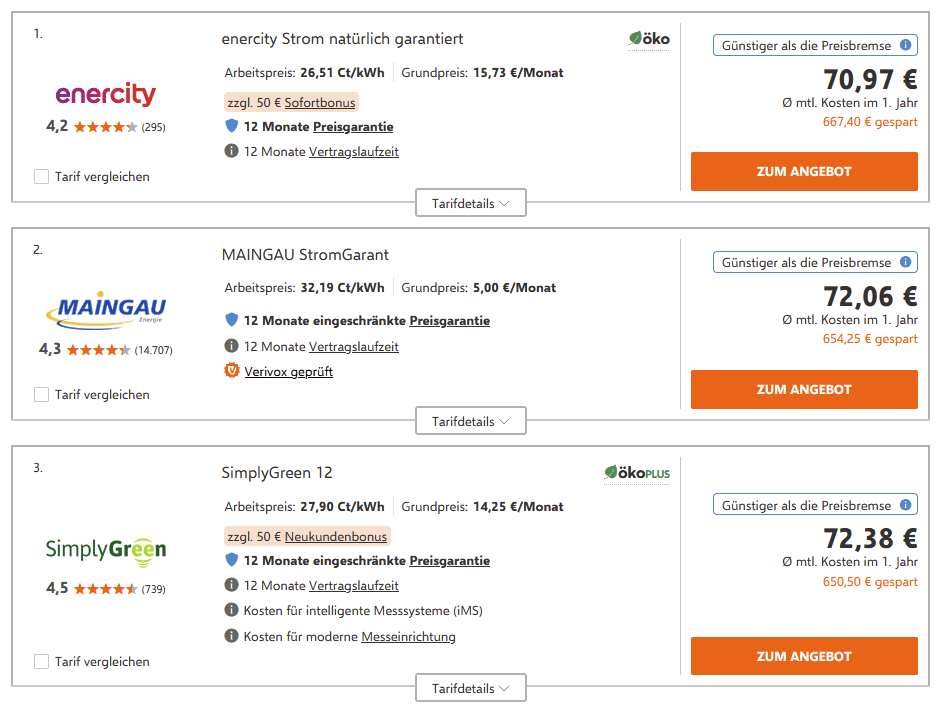This screenshot has width=942, height=706.
Task: Tick Tarif vergleichen for enercity
Action: click(41, 177)
